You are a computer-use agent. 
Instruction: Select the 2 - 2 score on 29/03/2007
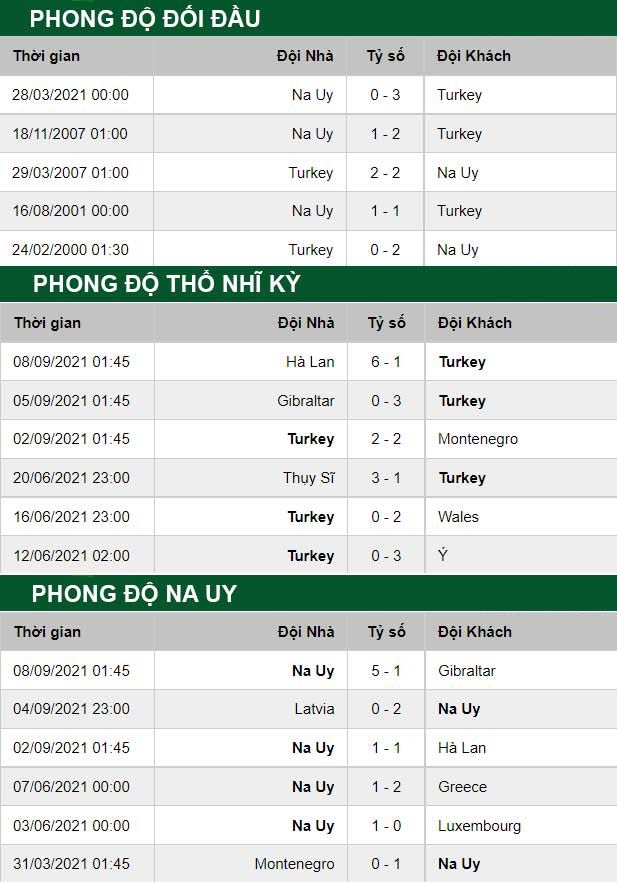point(385,173)
